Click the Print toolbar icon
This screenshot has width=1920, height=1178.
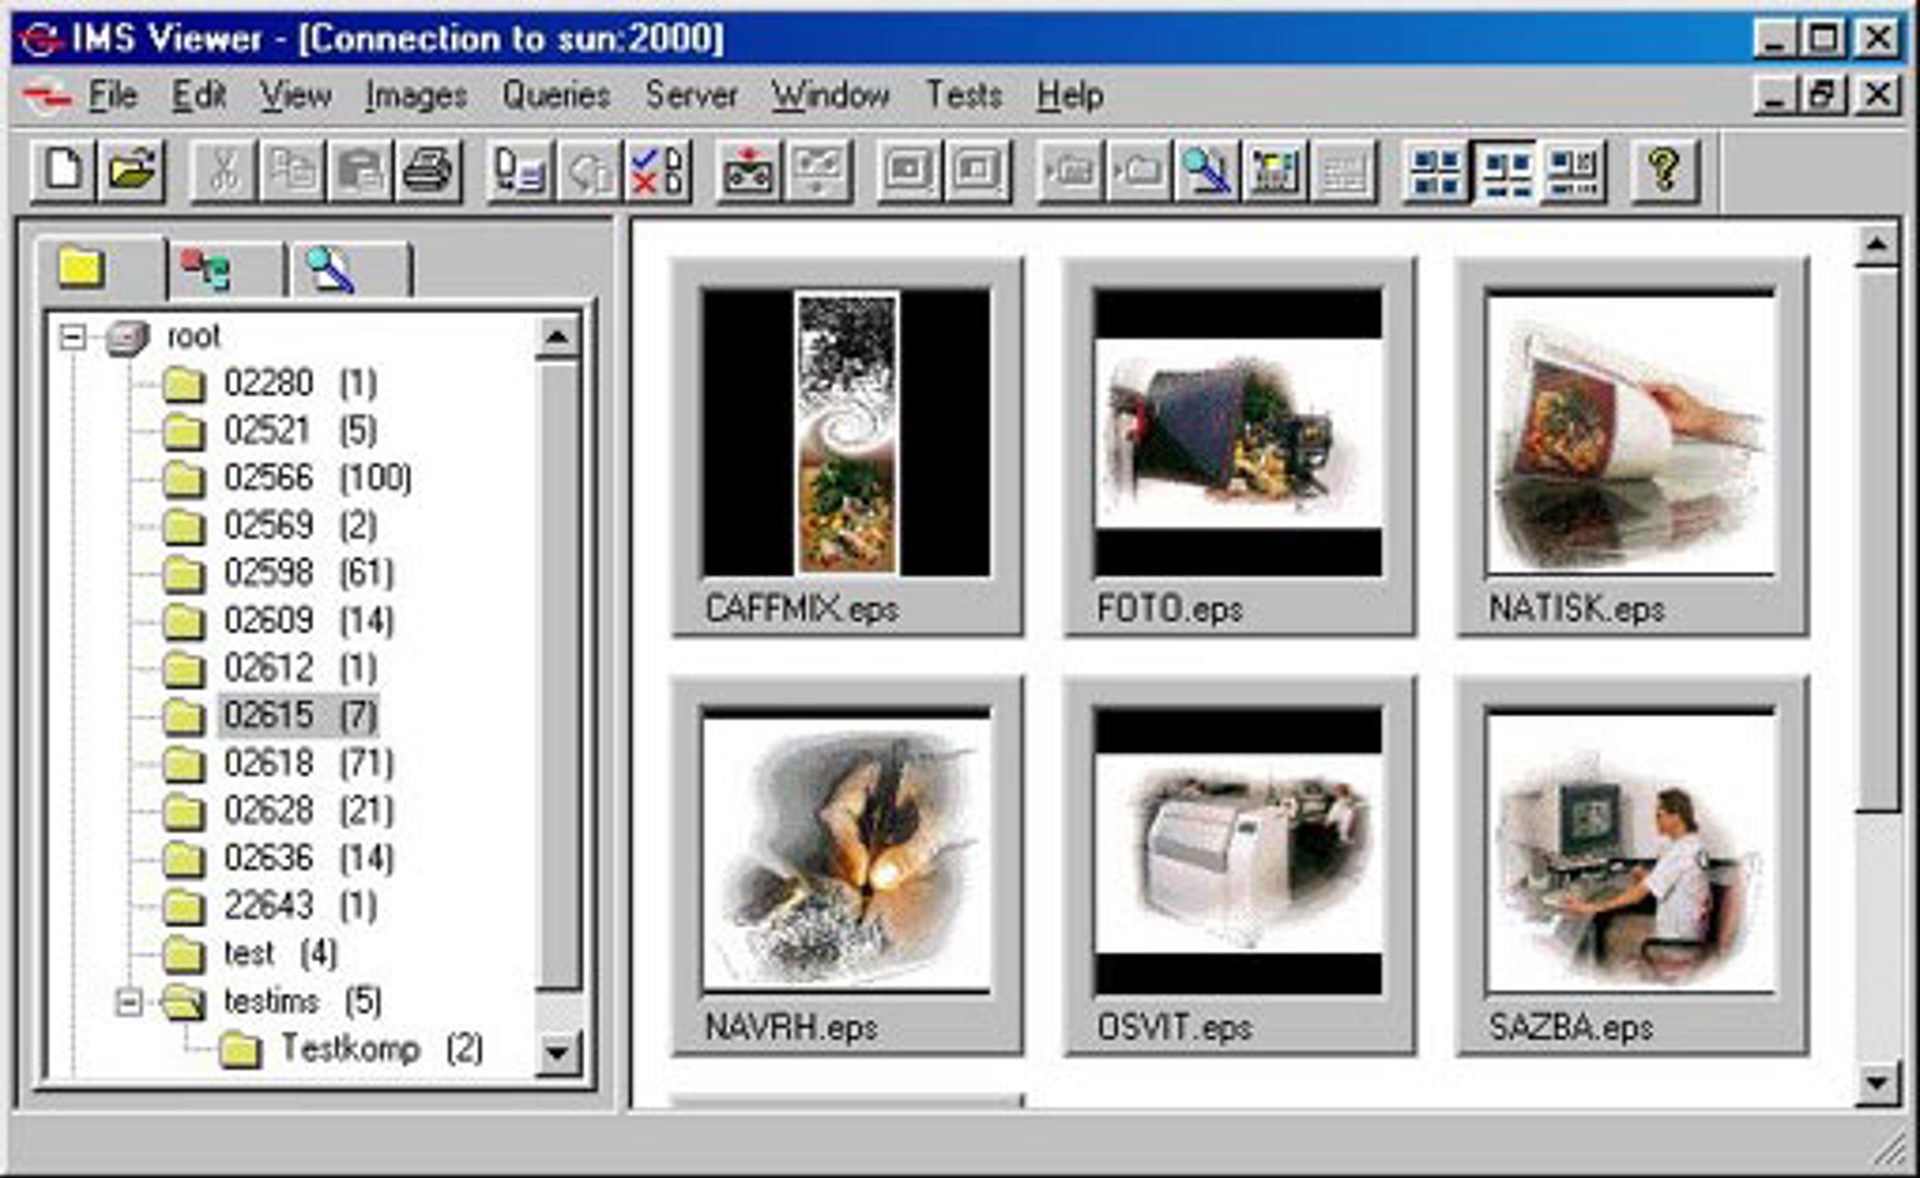click(429, 171)
